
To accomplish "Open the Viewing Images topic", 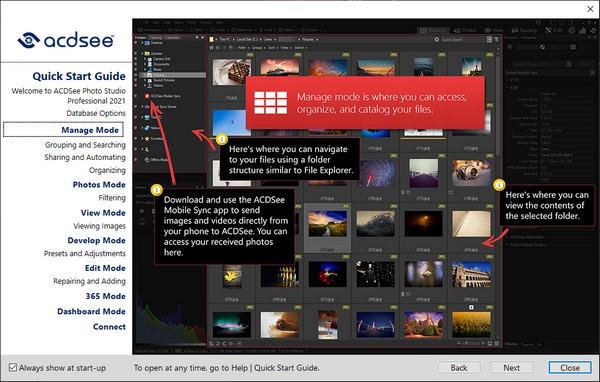I will pos(99,226).
